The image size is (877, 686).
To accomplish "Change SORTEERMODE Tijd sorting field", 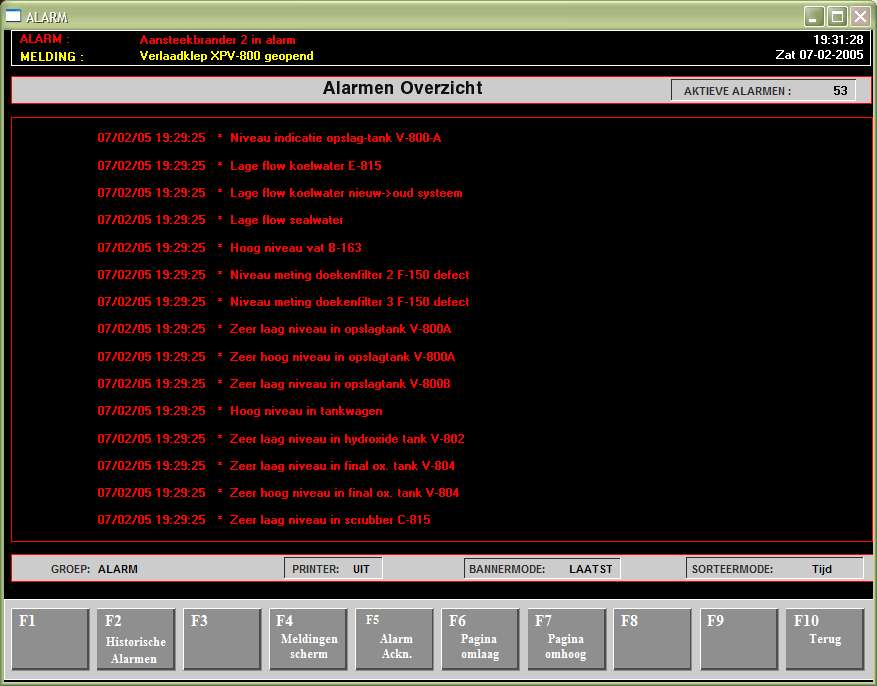I will 774,569.
